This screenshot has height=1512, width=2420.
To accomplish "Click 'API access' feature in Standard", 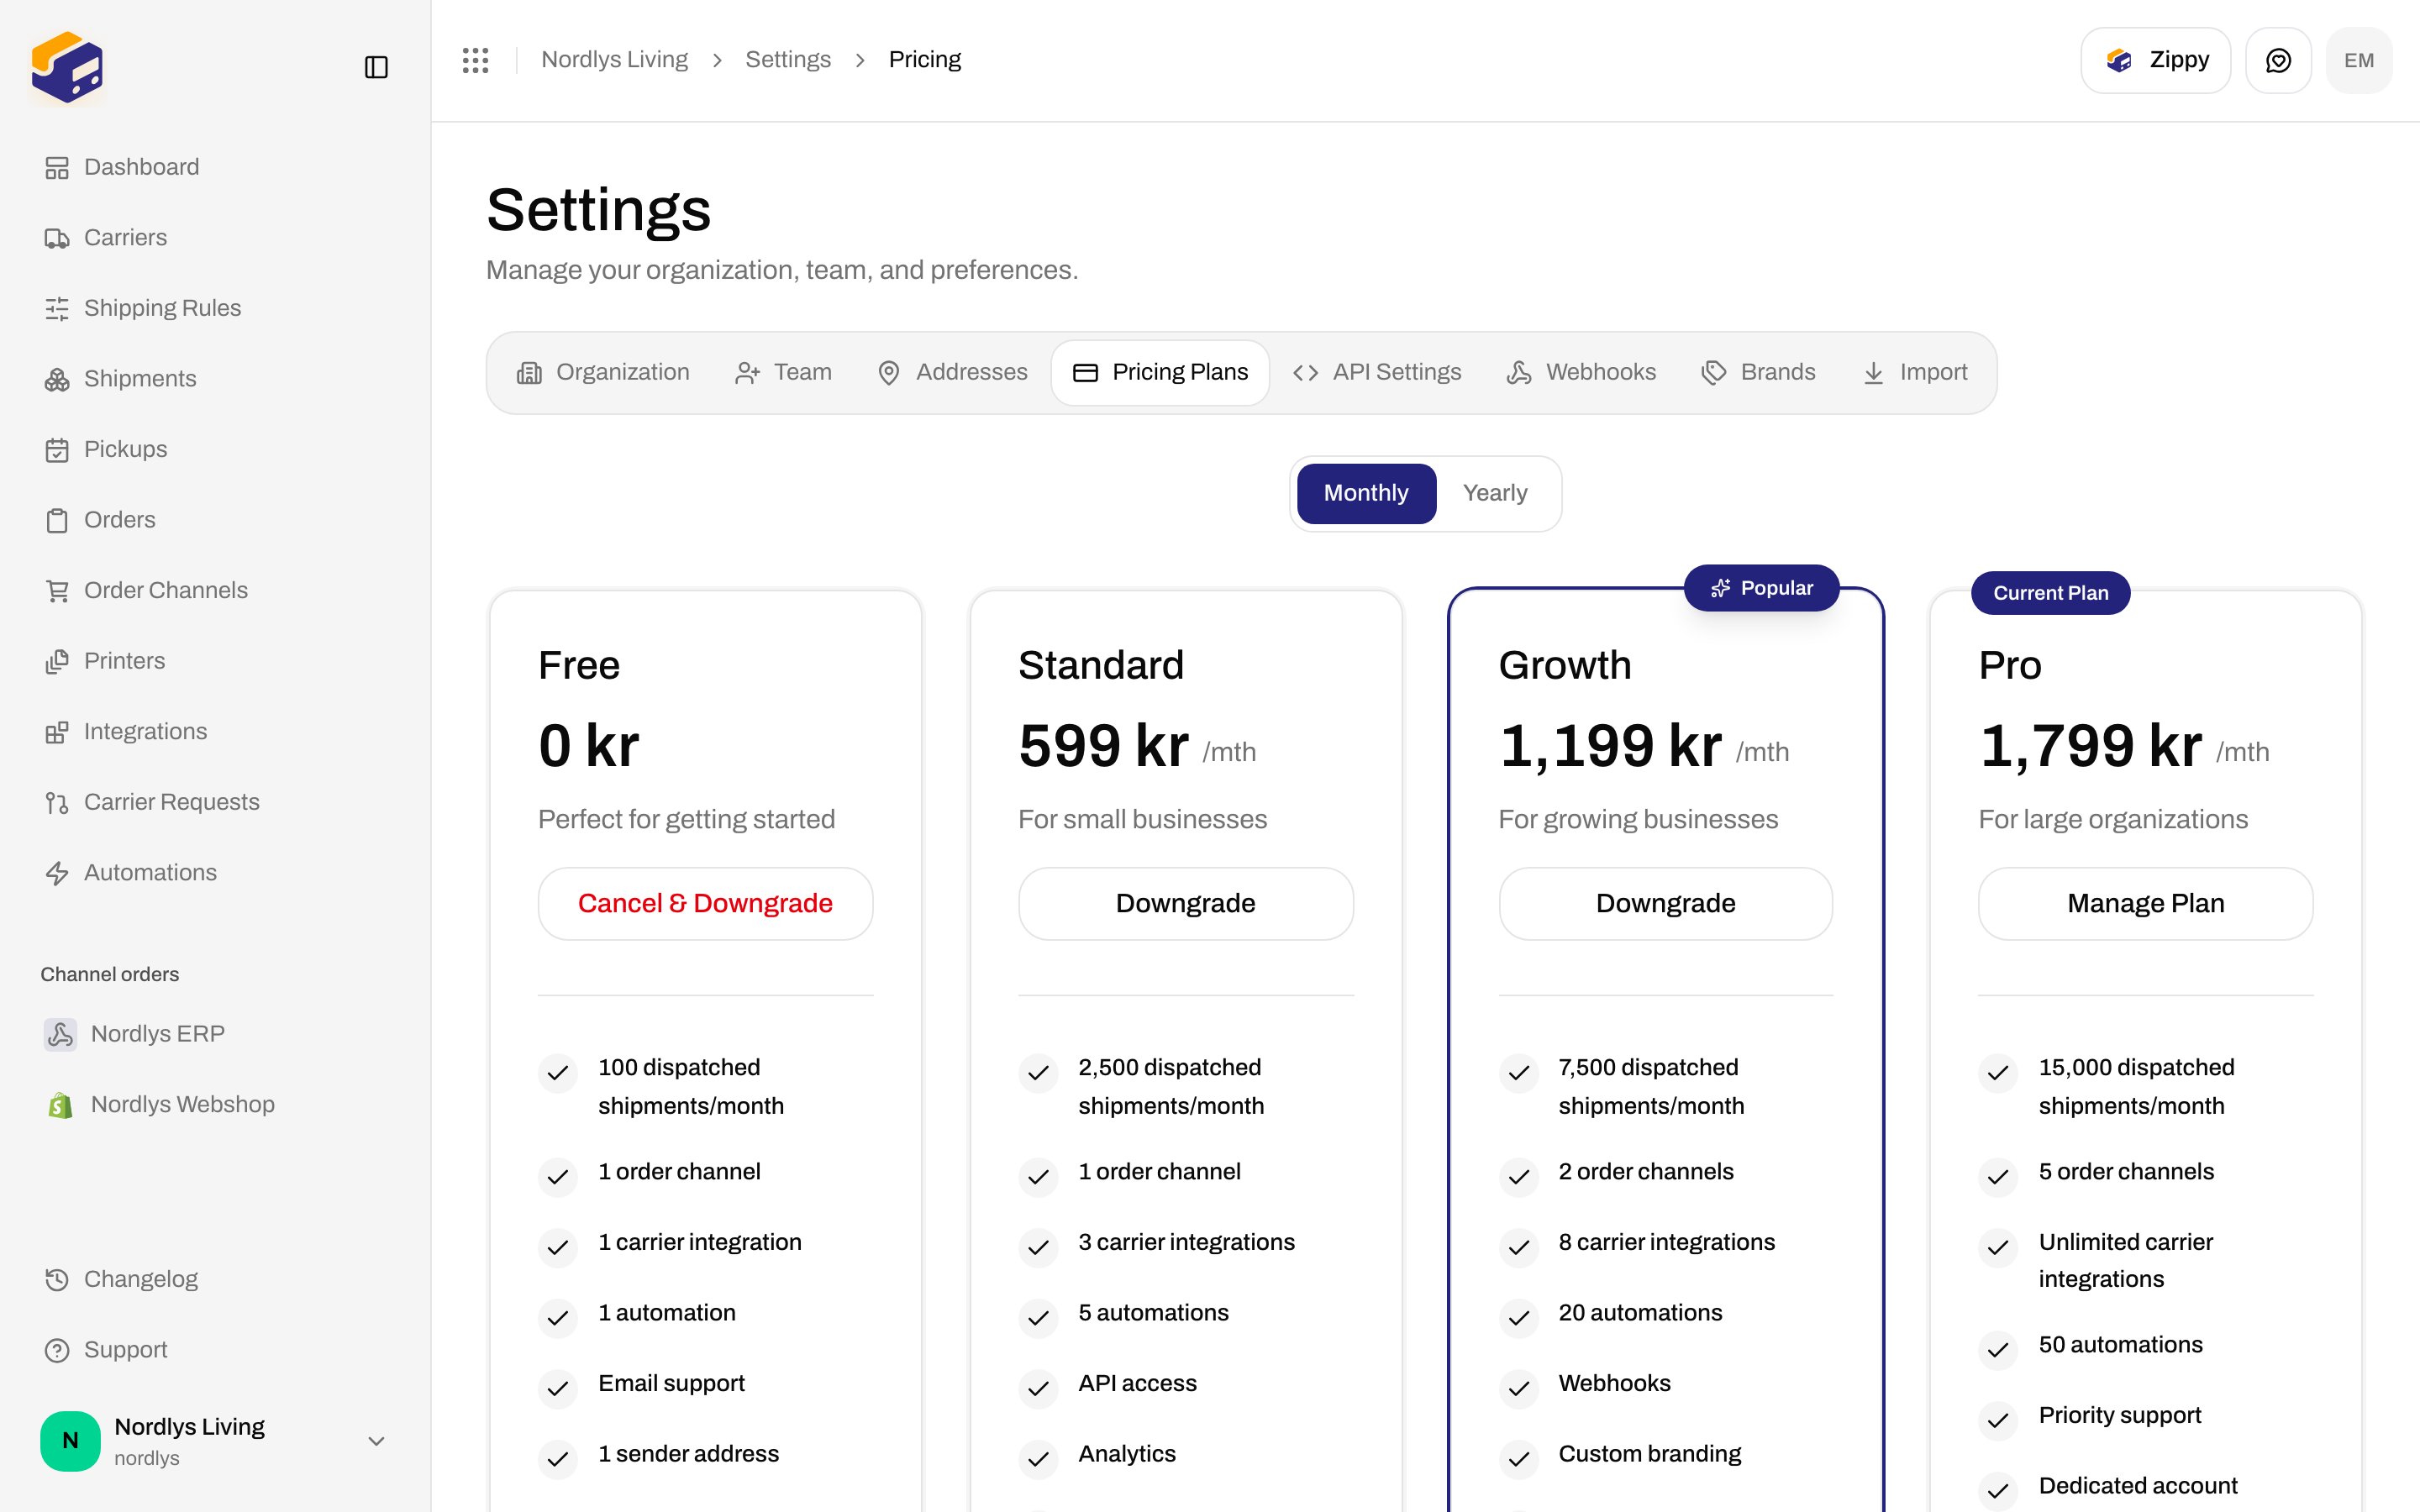I will (x=1137, y=1384).
